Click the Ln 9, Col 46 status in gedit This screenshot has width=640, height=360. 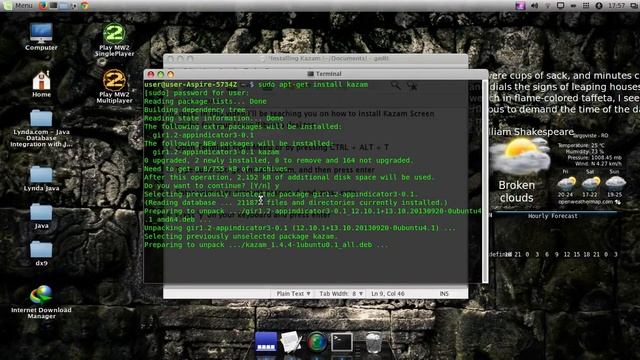click(x=388, y=293)
